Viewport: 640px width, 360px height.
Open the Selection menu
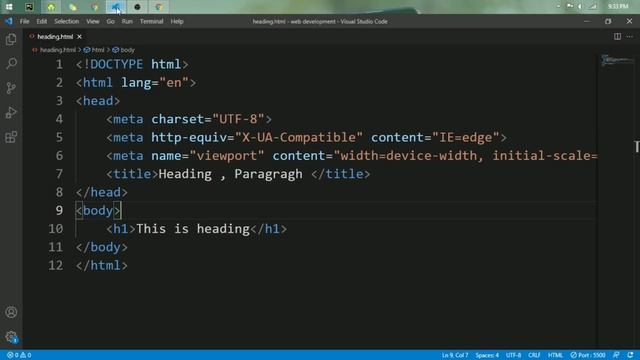tap(67, 21)
